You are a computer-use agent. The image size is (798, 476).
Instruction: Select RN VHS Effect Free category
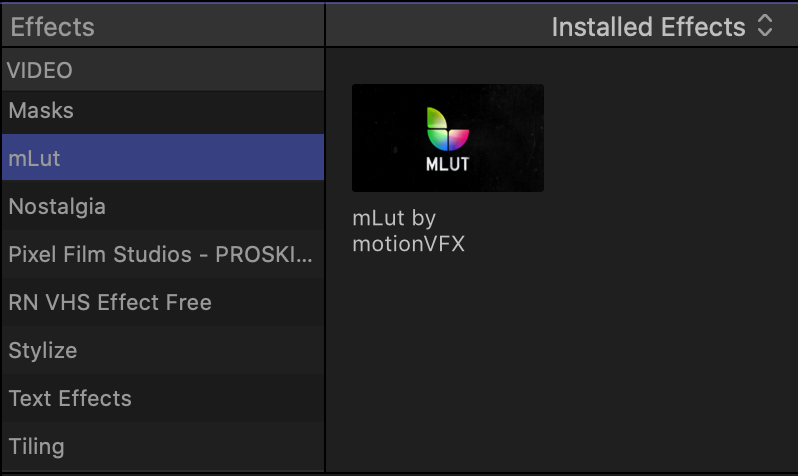[x=110, y=303]
